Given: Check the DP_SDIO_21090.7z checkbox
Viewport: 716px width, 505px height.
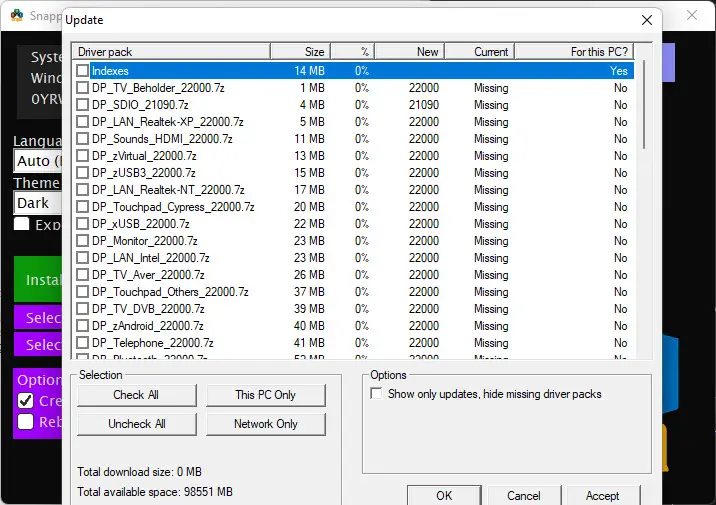Looking at the screenshot, I should coord(83,105).
